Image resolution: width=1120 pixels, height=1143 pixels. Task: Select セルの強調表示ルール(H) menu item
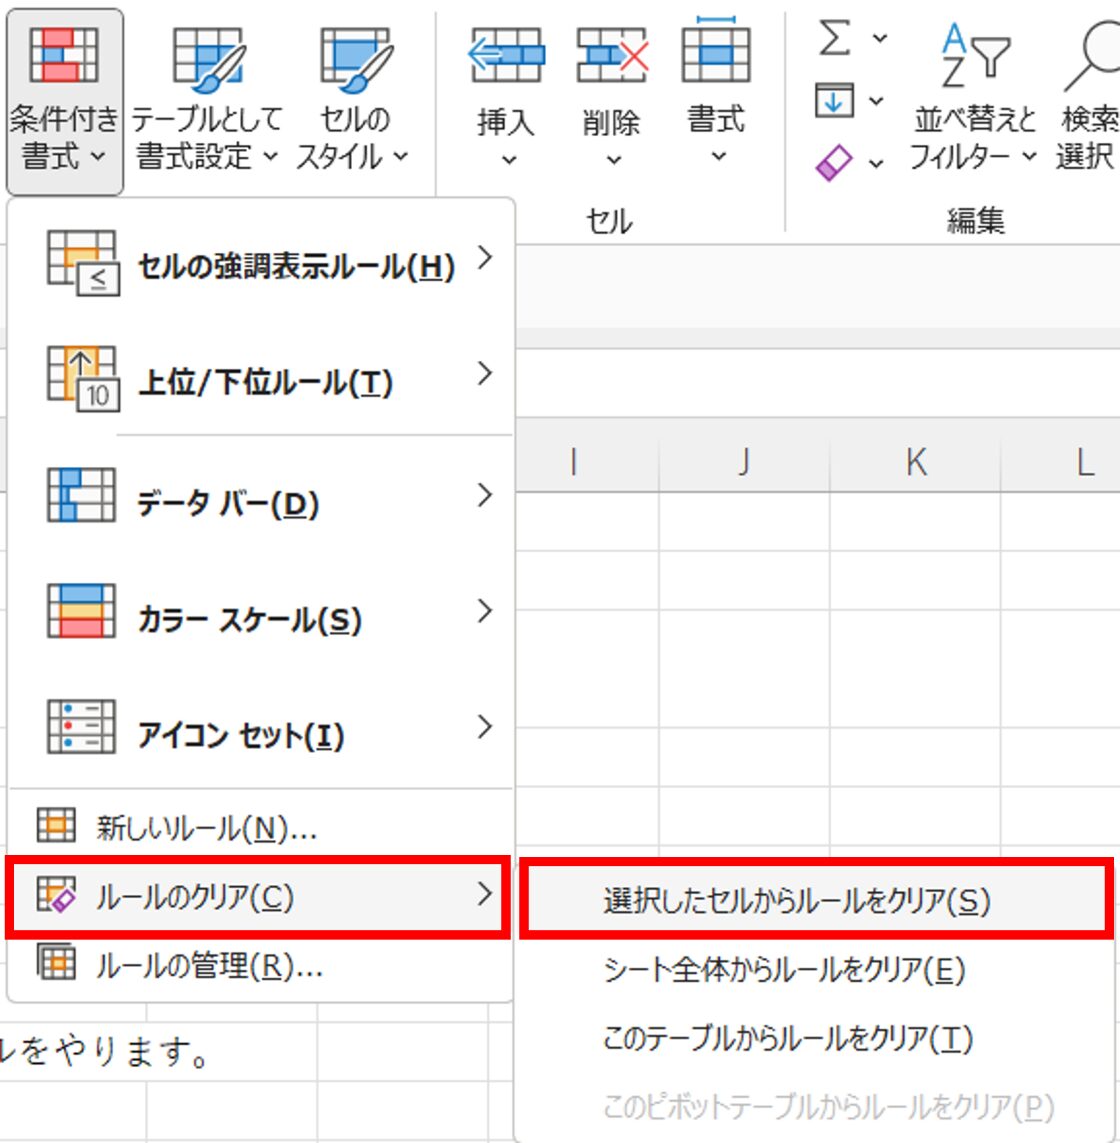(261, 264)
